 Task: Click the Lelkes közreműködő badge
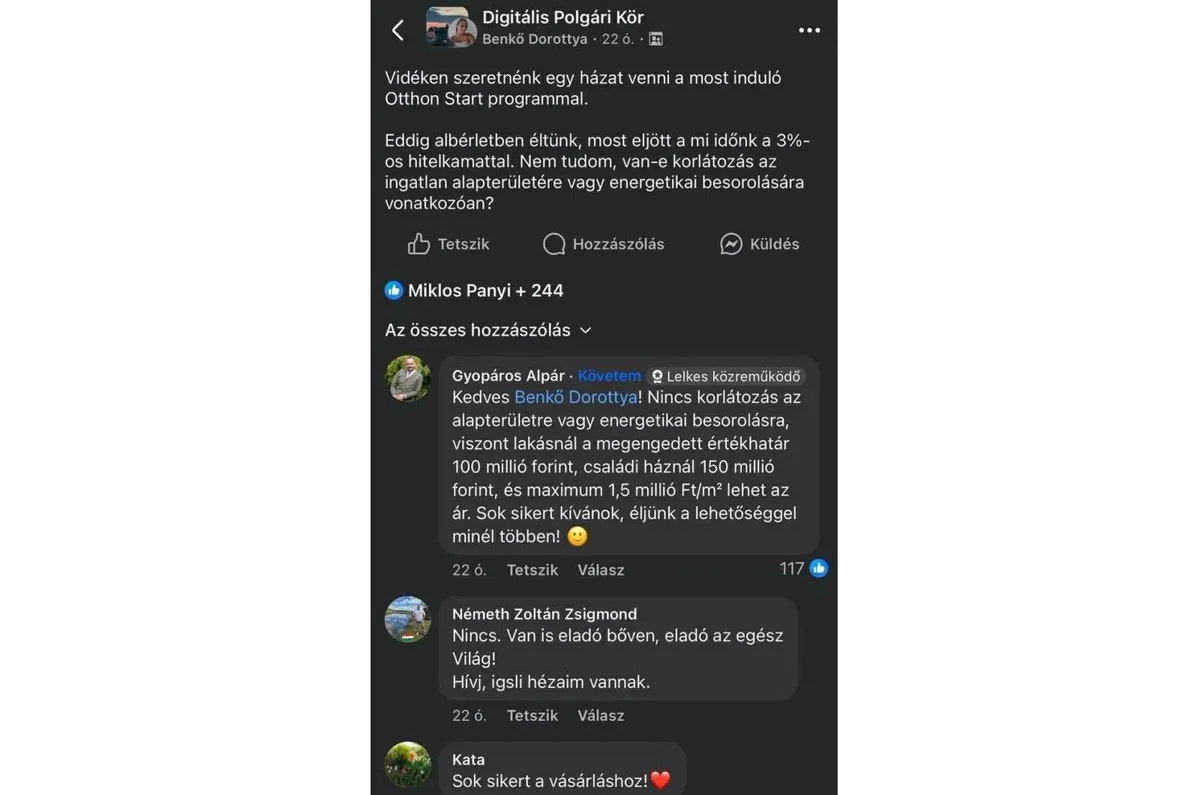[726, 377]
